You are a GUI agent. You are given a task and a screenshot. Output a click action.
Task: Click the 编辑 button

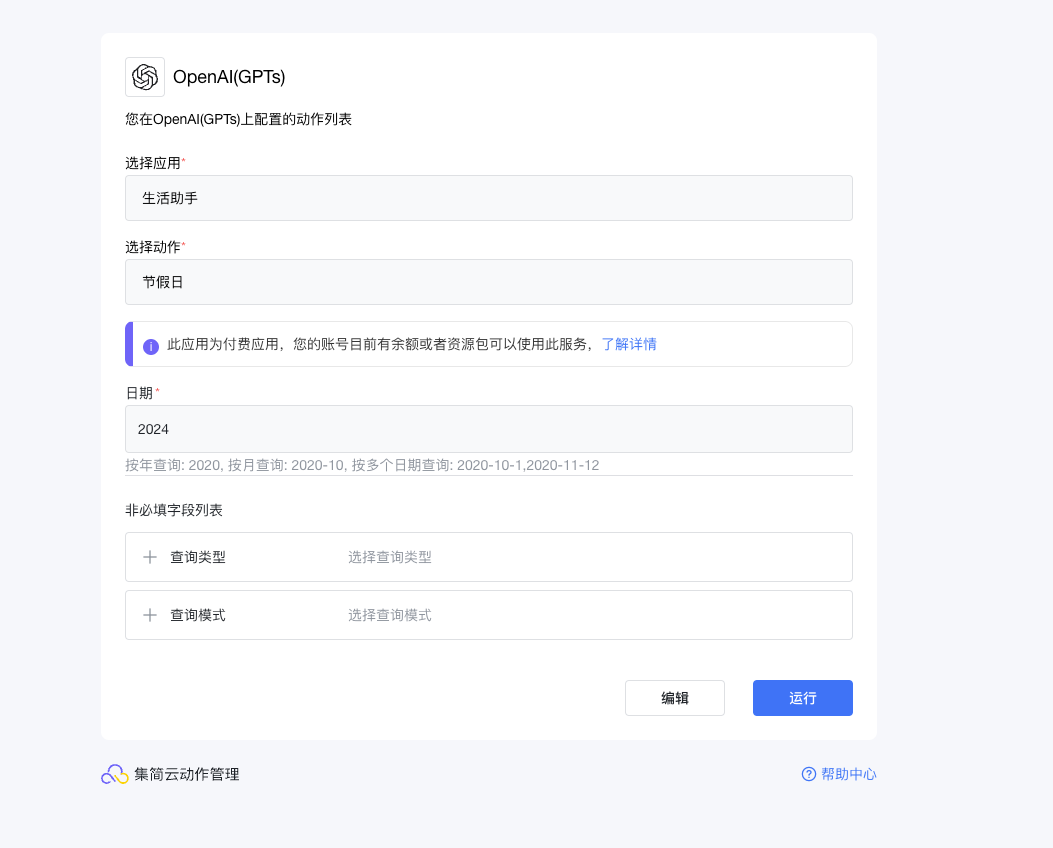pyautogui.click(x=675, y=698)
